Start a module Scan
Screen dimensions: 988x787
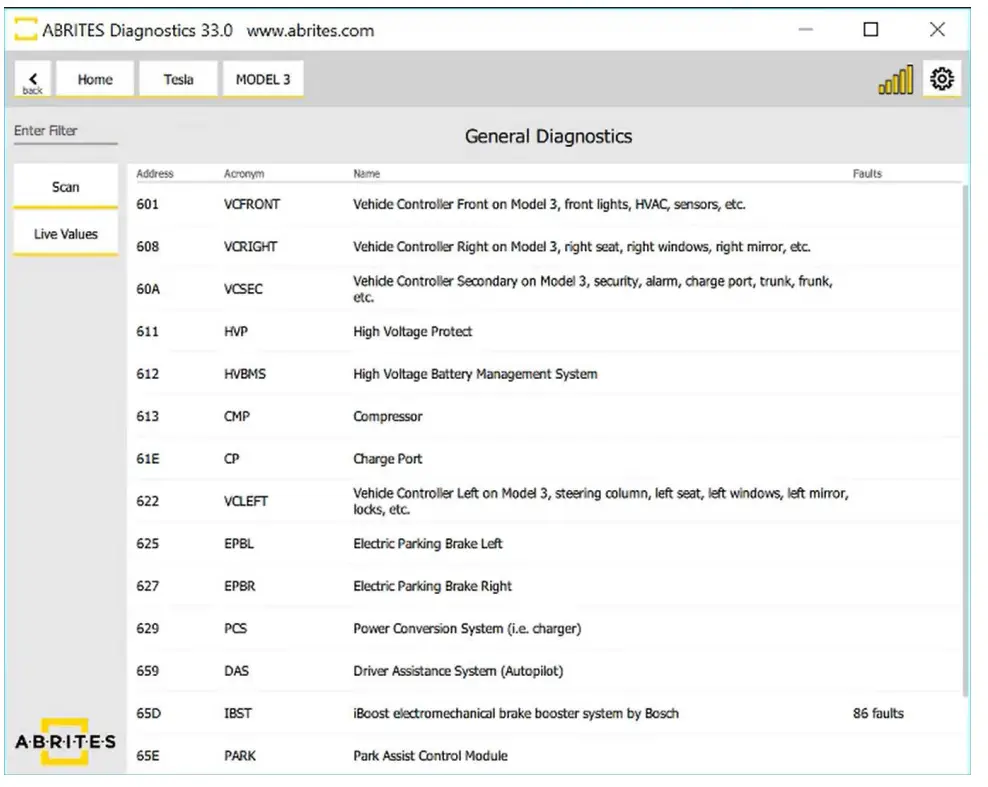[64, 185]
